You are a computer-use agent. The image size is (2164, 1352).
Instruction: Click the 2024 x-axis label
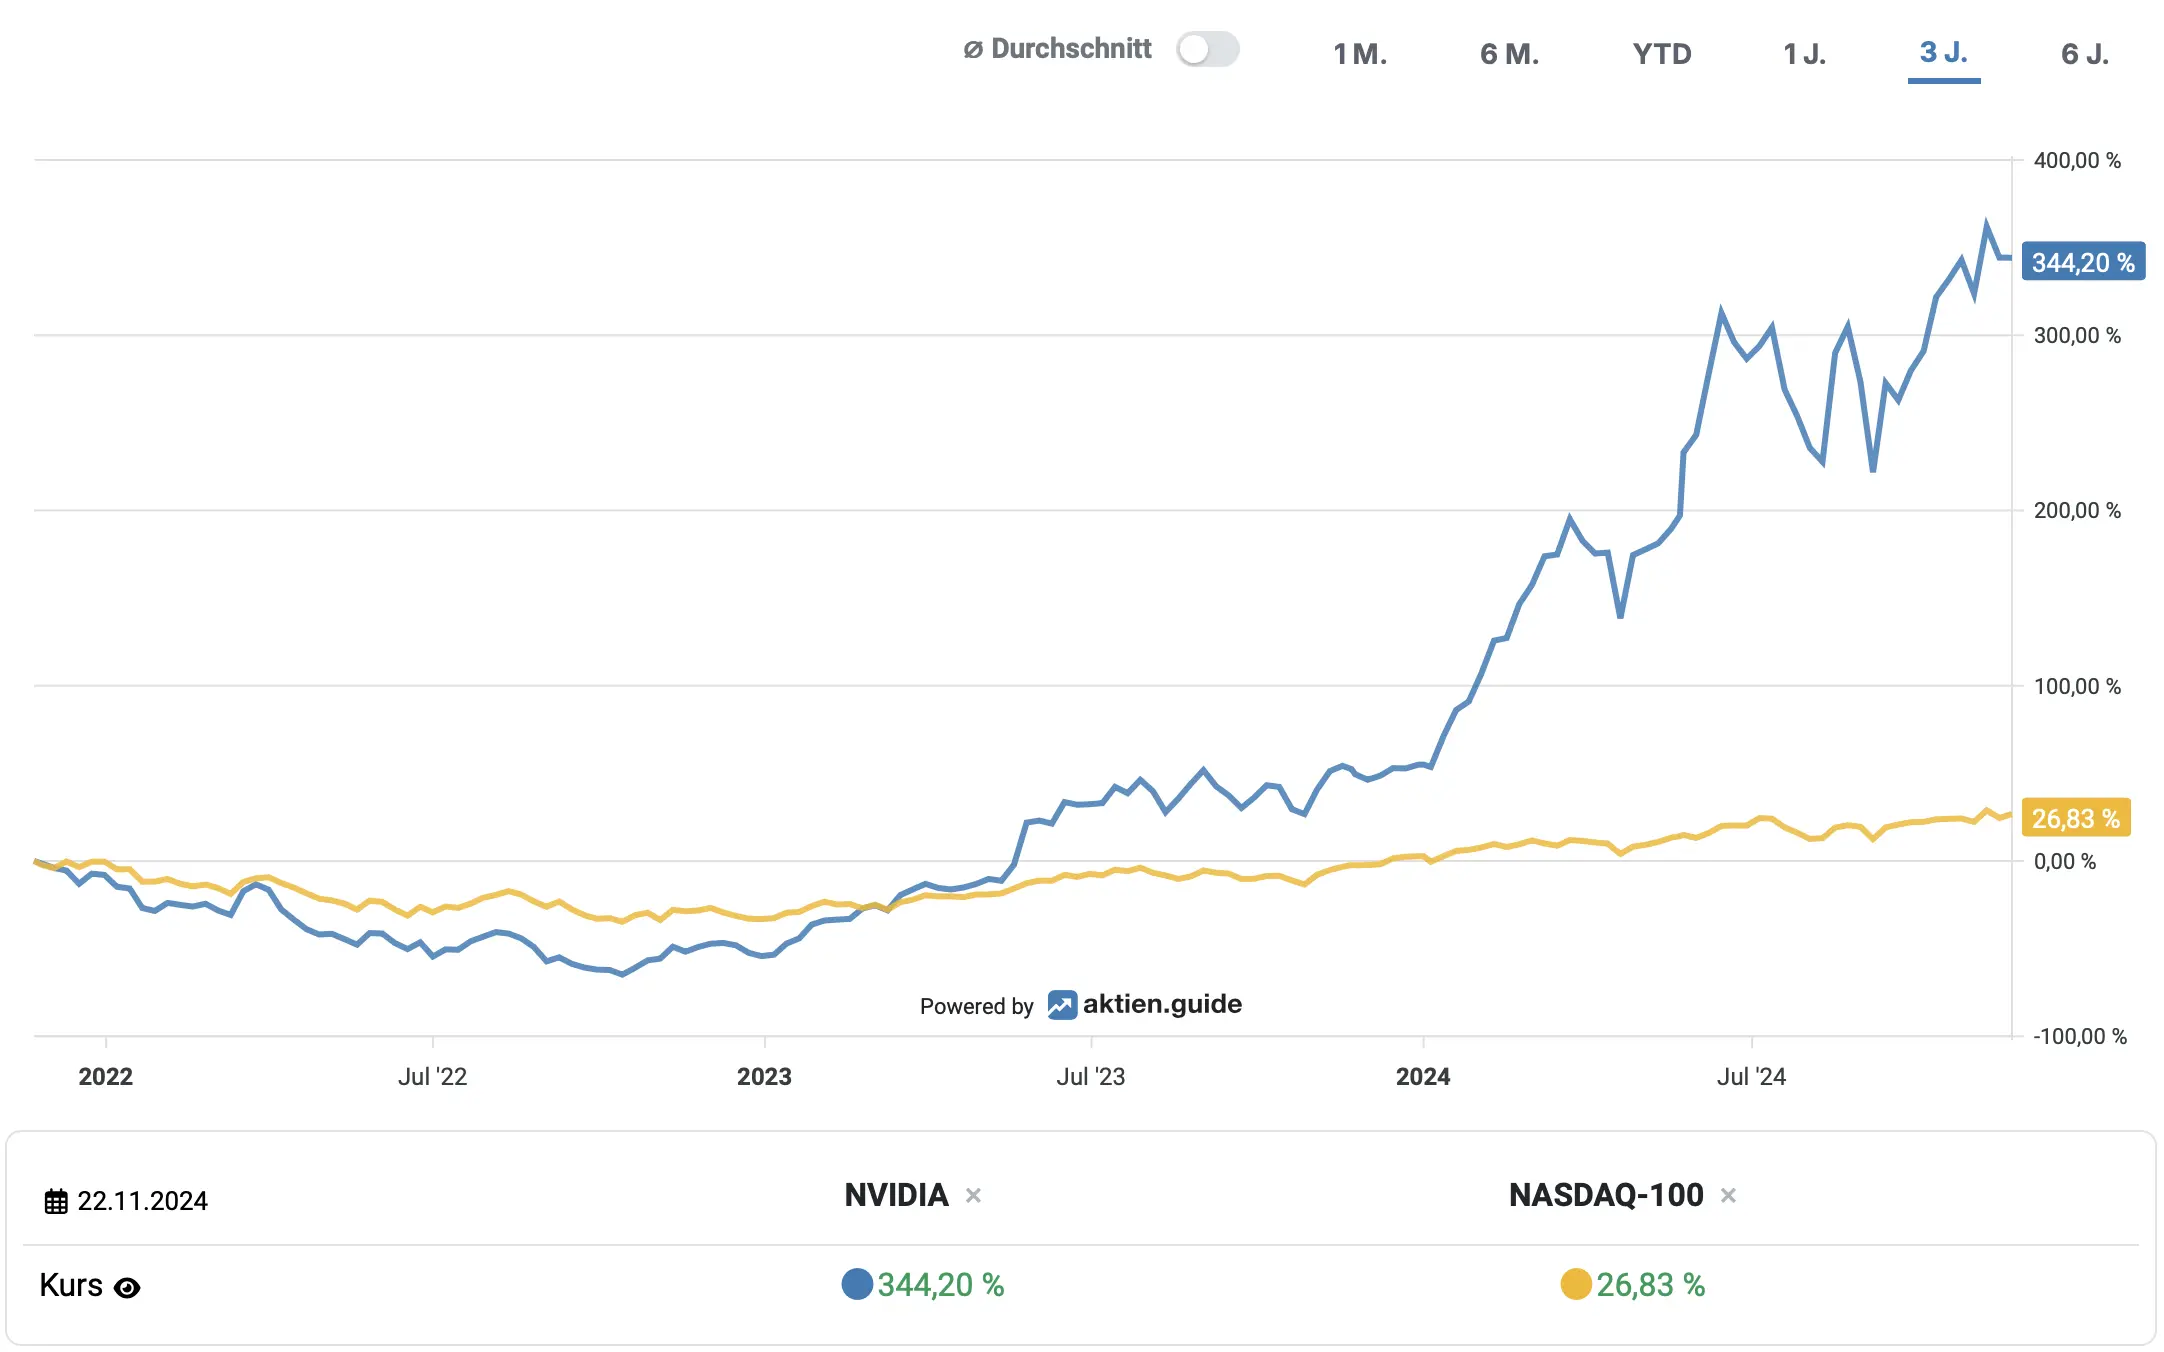[x=1422, y=1077]
